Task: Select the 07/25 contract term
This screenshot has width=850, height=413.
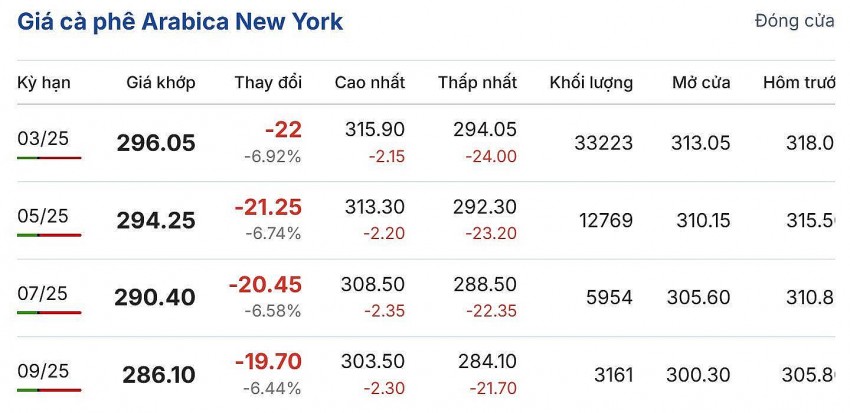Action: point(43,294)
